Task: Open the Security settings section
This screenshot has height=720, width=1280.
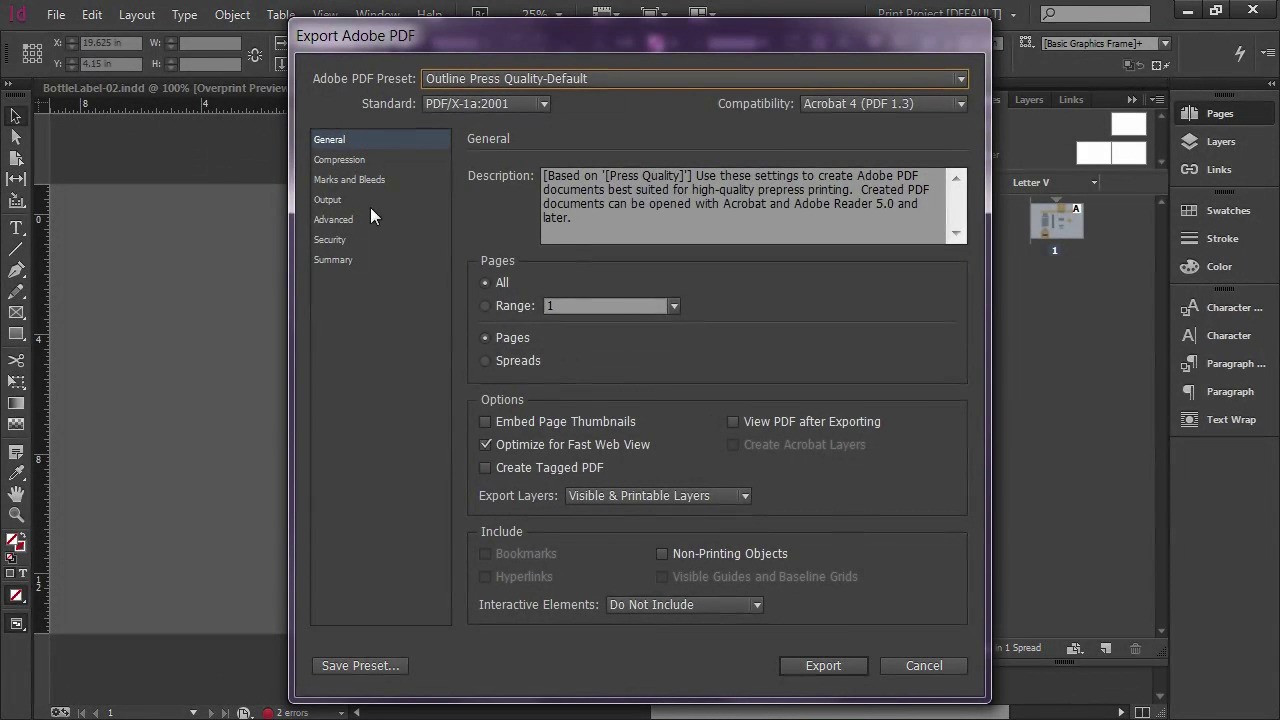Action: coord(329,240)
